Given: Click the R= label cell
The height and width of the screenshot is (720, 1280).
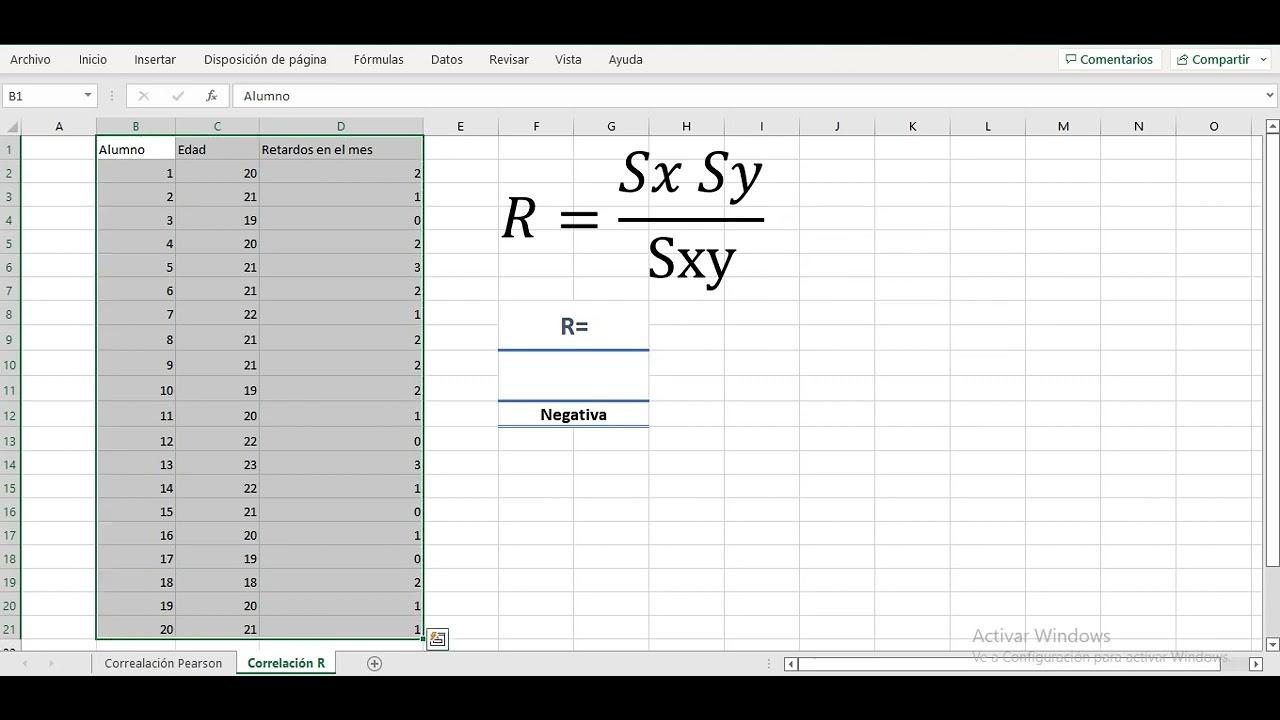Looking at the screenshot, I should coord(574,326).
